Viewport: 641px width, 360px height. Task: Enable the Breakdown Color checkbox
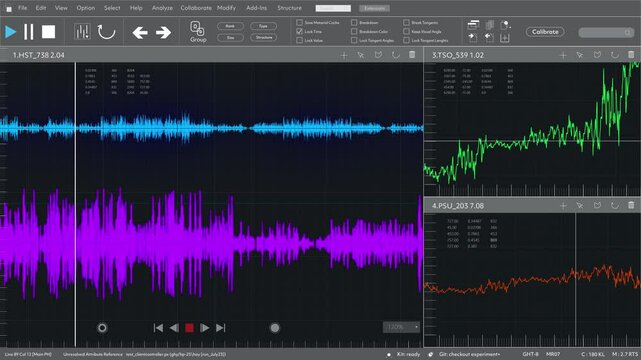pyautogui.click(x=354, y=31)
